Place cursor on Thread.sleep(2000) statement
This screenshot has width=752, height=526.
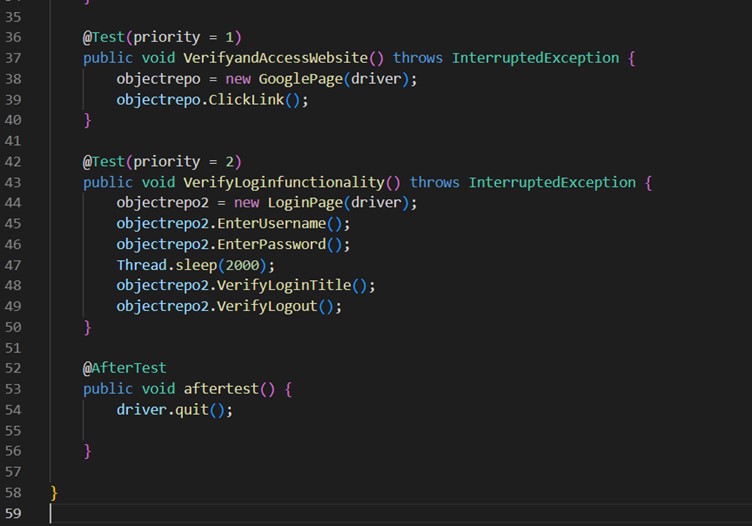coord(196,265)
